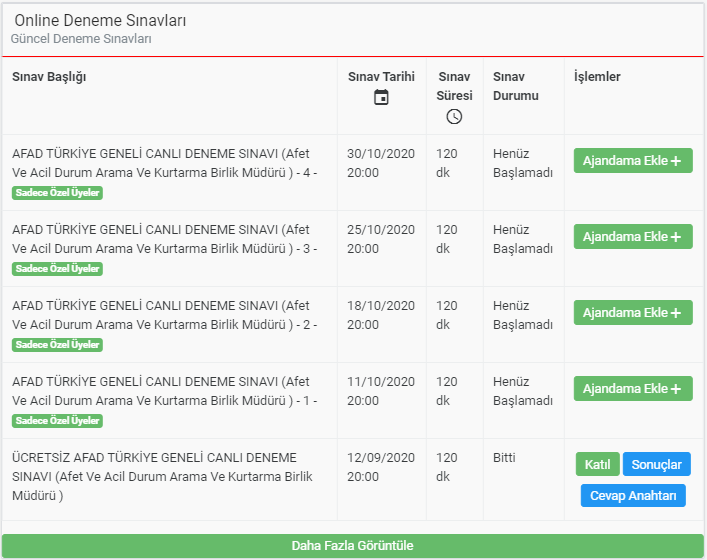Open Sonuçlar for the free exam
Screen dimensions: 707x560
tap(656, 464)
